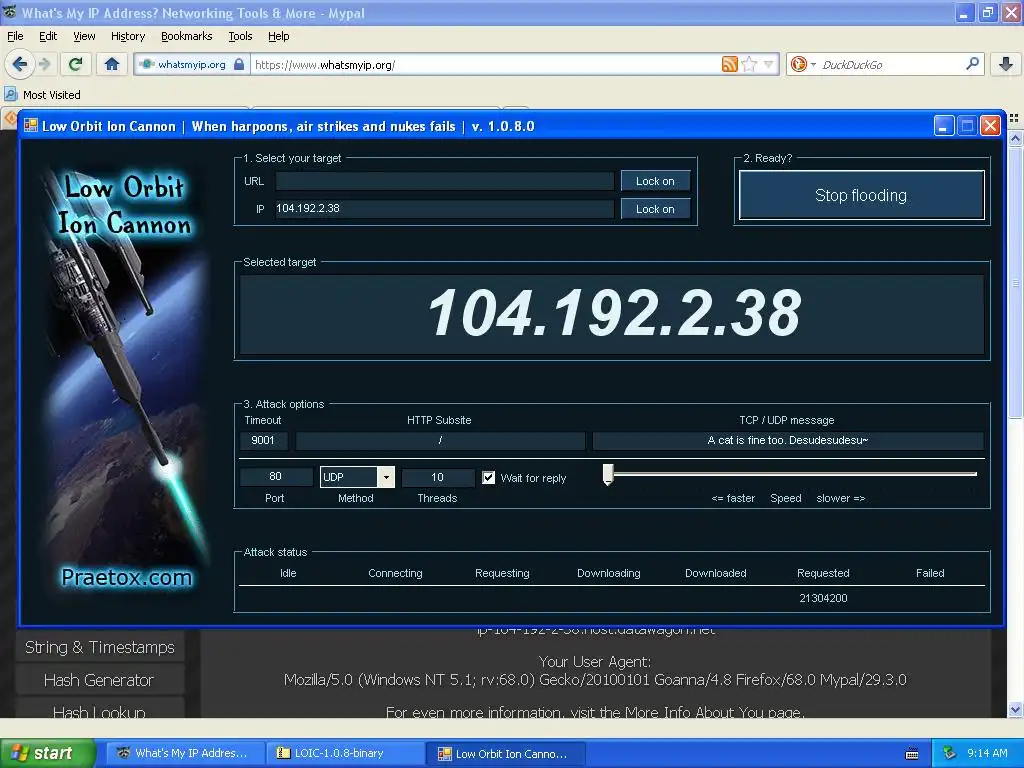
Task: Click the Timeout field showing 9001
Action: (263, 440)
